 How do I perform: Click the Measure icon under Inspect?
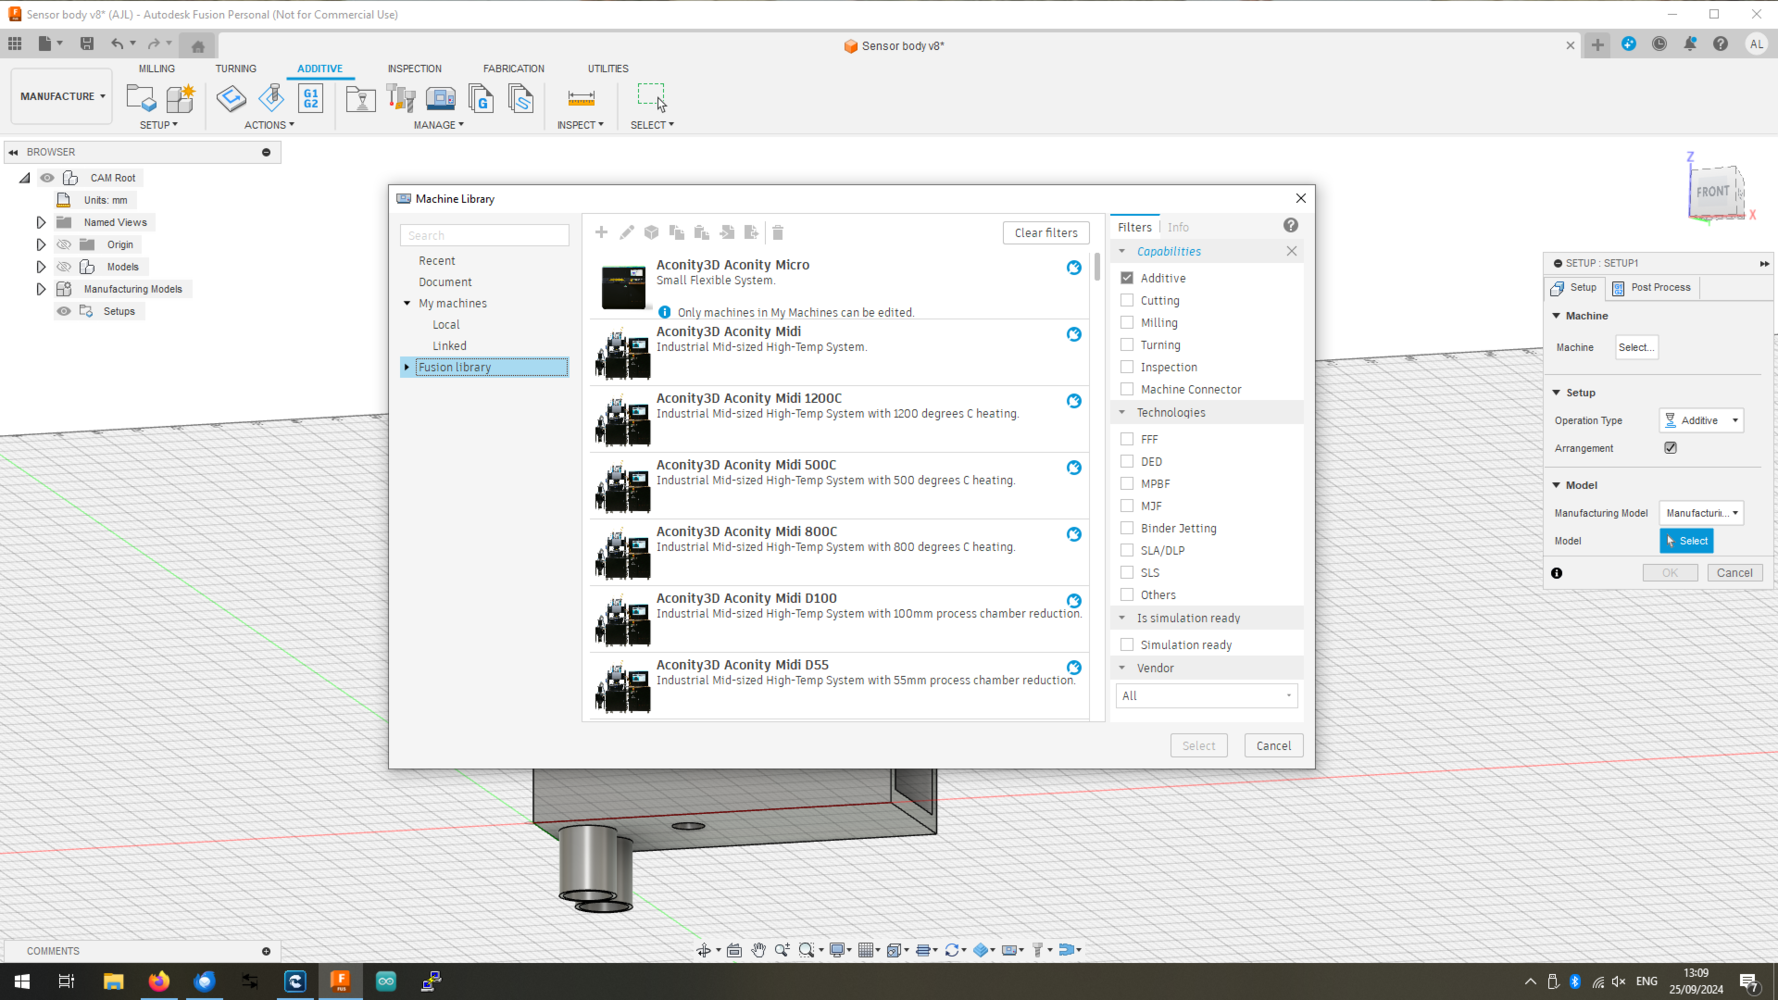pyautogui.click(x=581, y=98)
